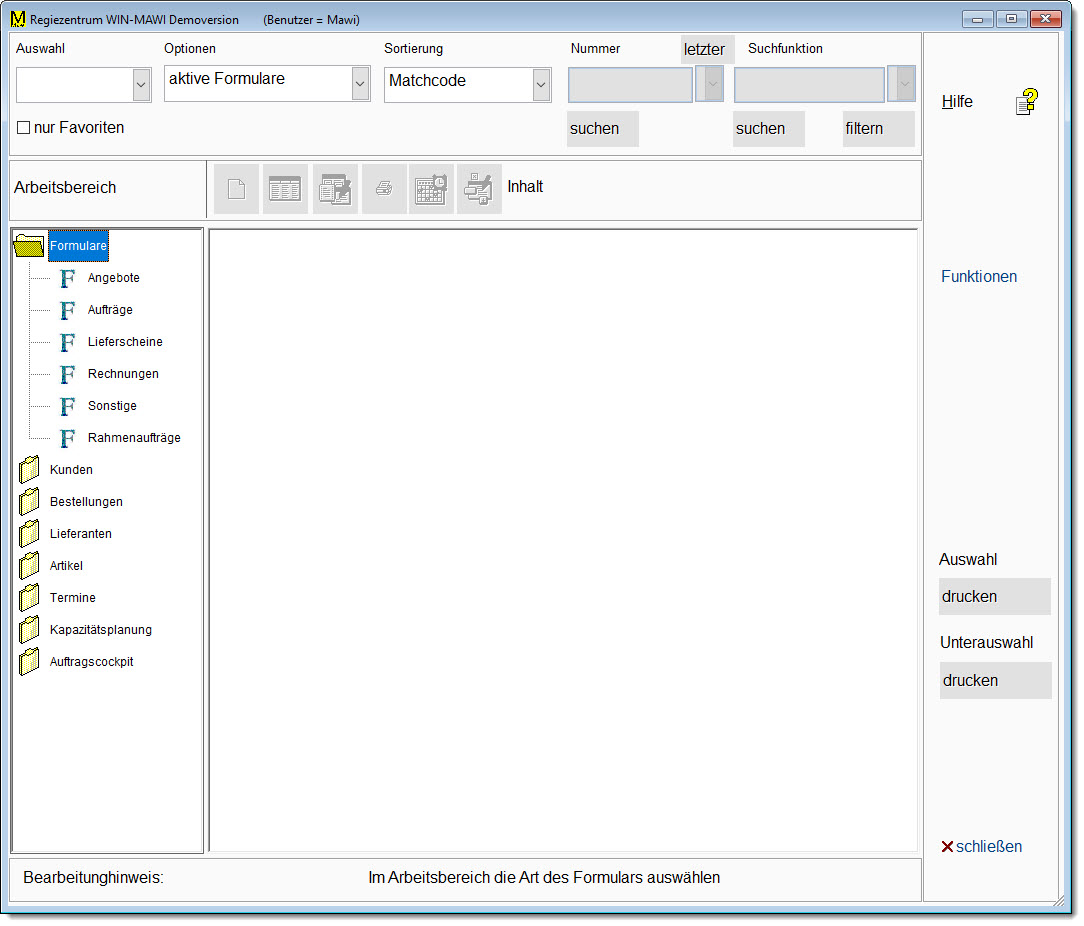The height and width of the screenshot is (926, 1084).
Task: Click schließen to close the Regiezentrum
Action: click(981, 847)
